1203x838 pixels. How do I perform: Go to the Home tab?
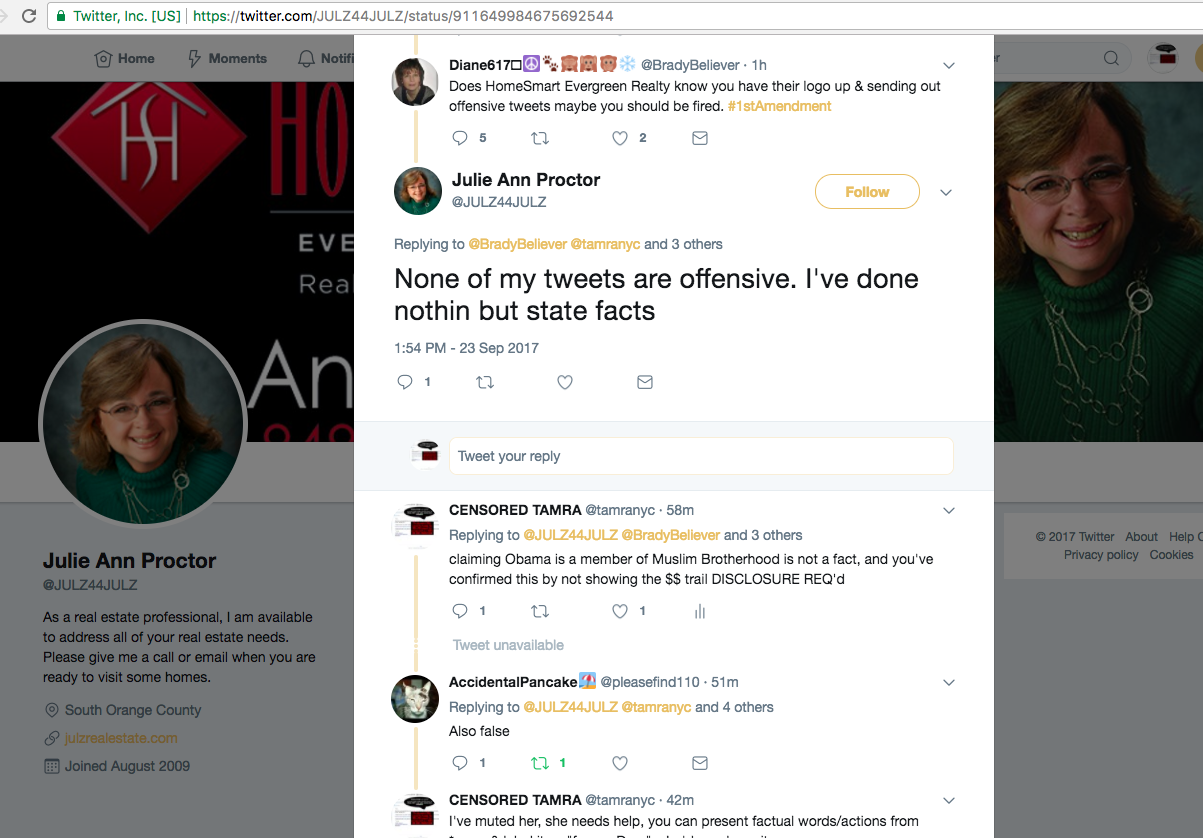click(124, 58)
